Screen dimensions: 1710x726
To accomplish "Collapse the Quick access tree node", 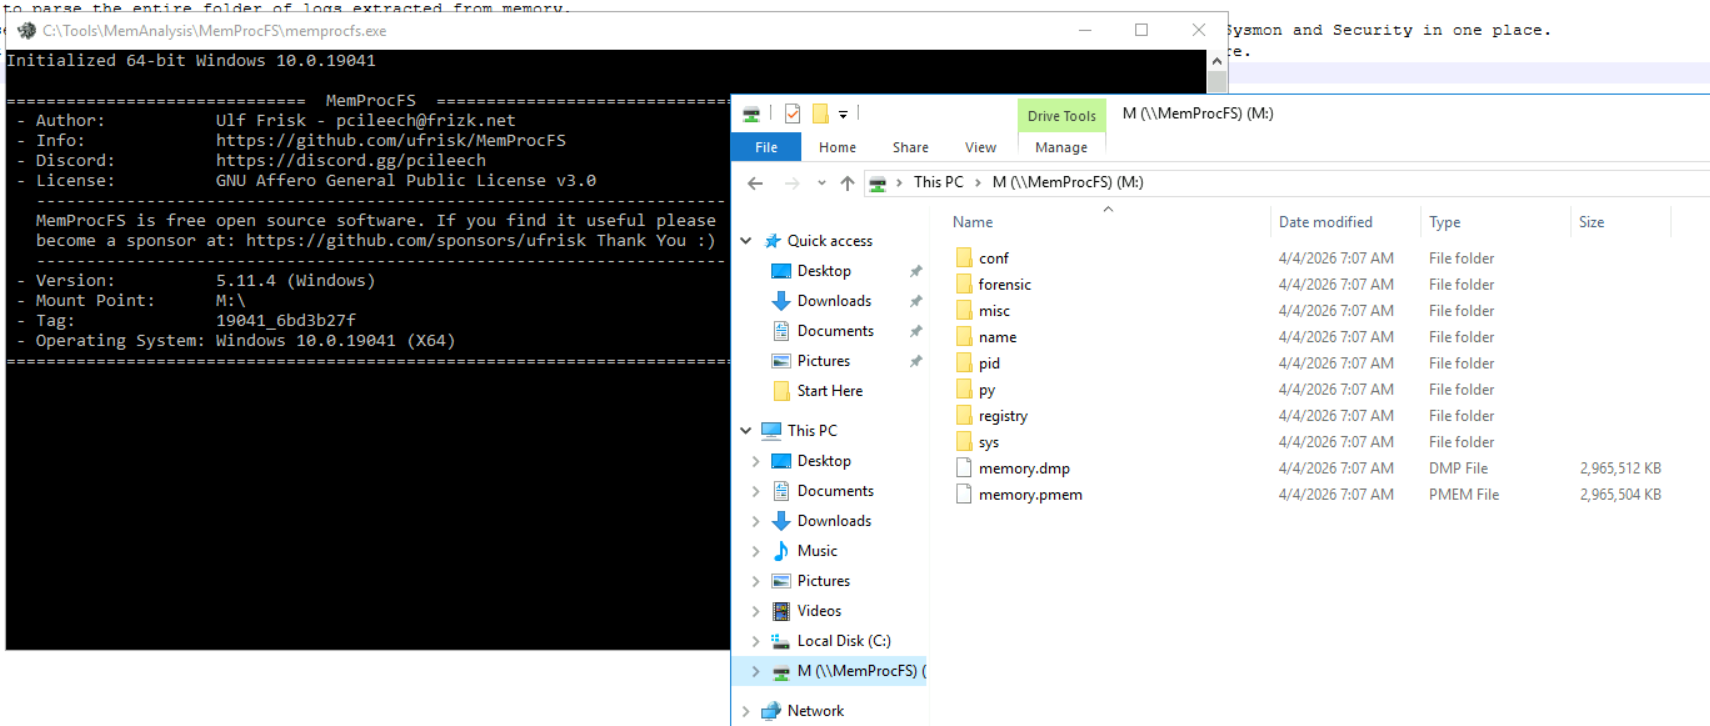I will pyautogui.click(x=746, y=241).
